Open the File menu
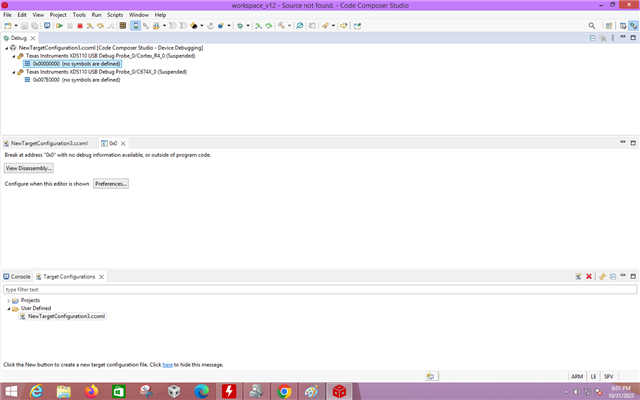640x400 pixels. pos(7,15)
